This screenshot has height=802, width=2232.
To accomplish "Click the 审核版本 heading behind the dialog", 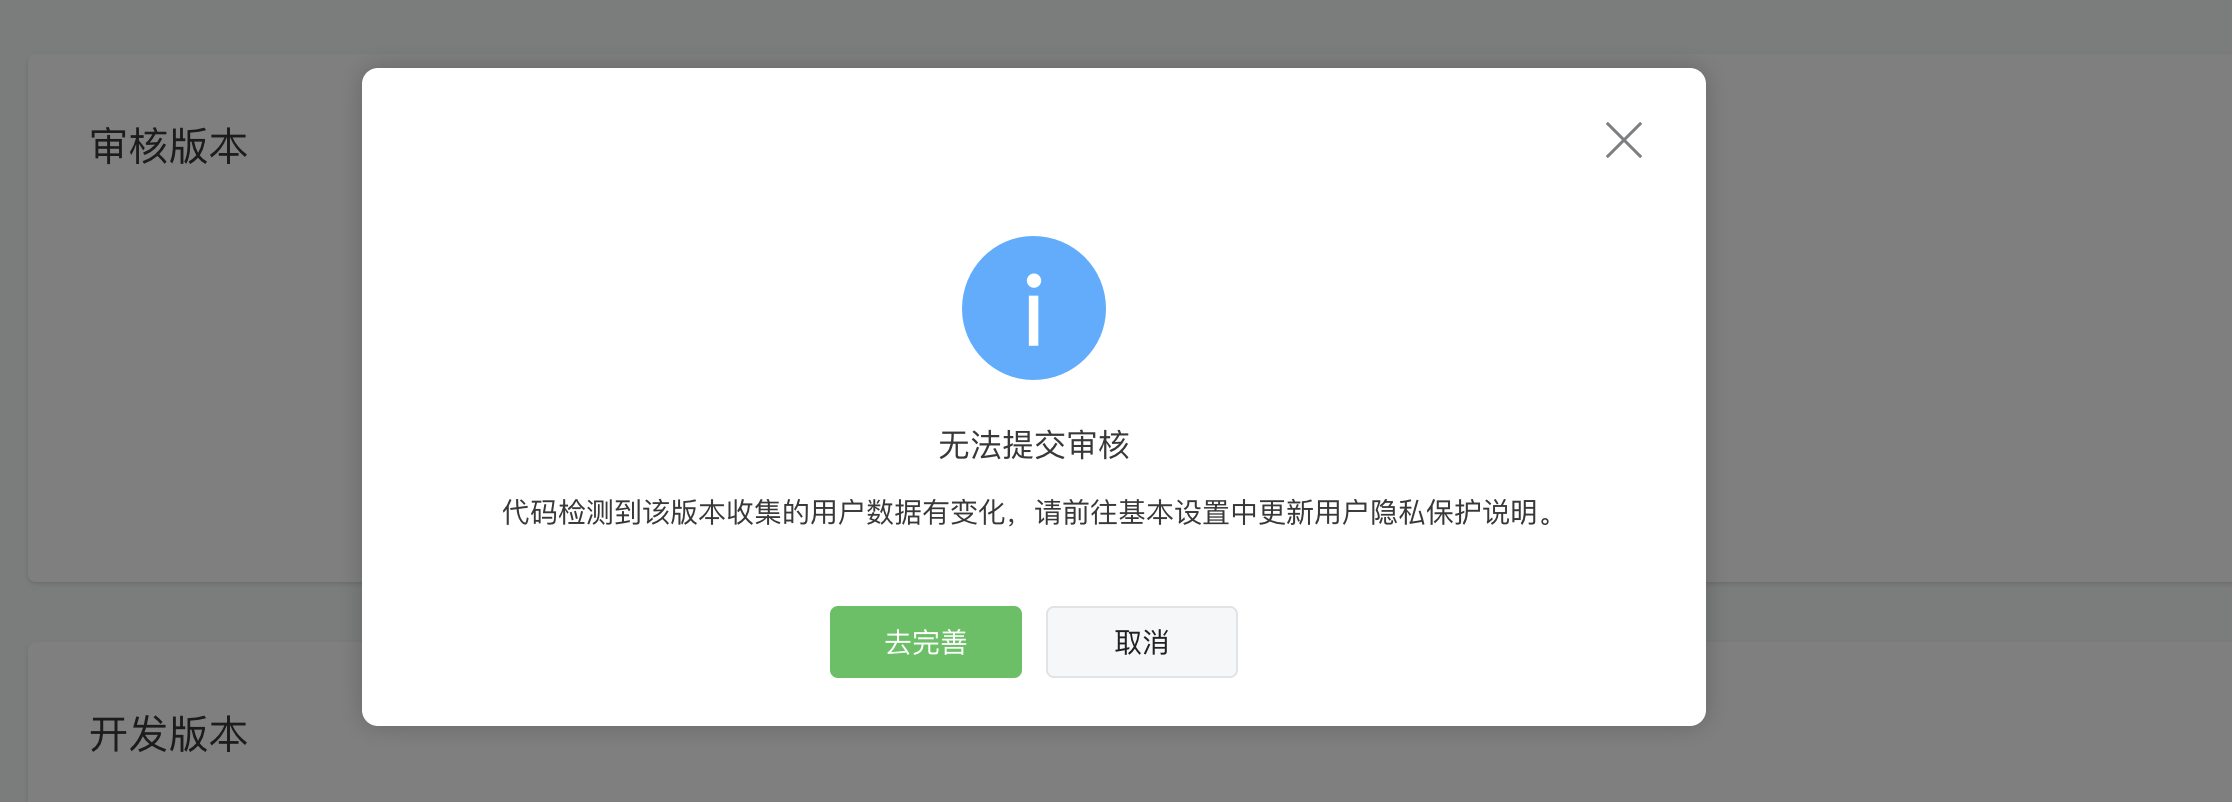I will click(x=168, y=146).
